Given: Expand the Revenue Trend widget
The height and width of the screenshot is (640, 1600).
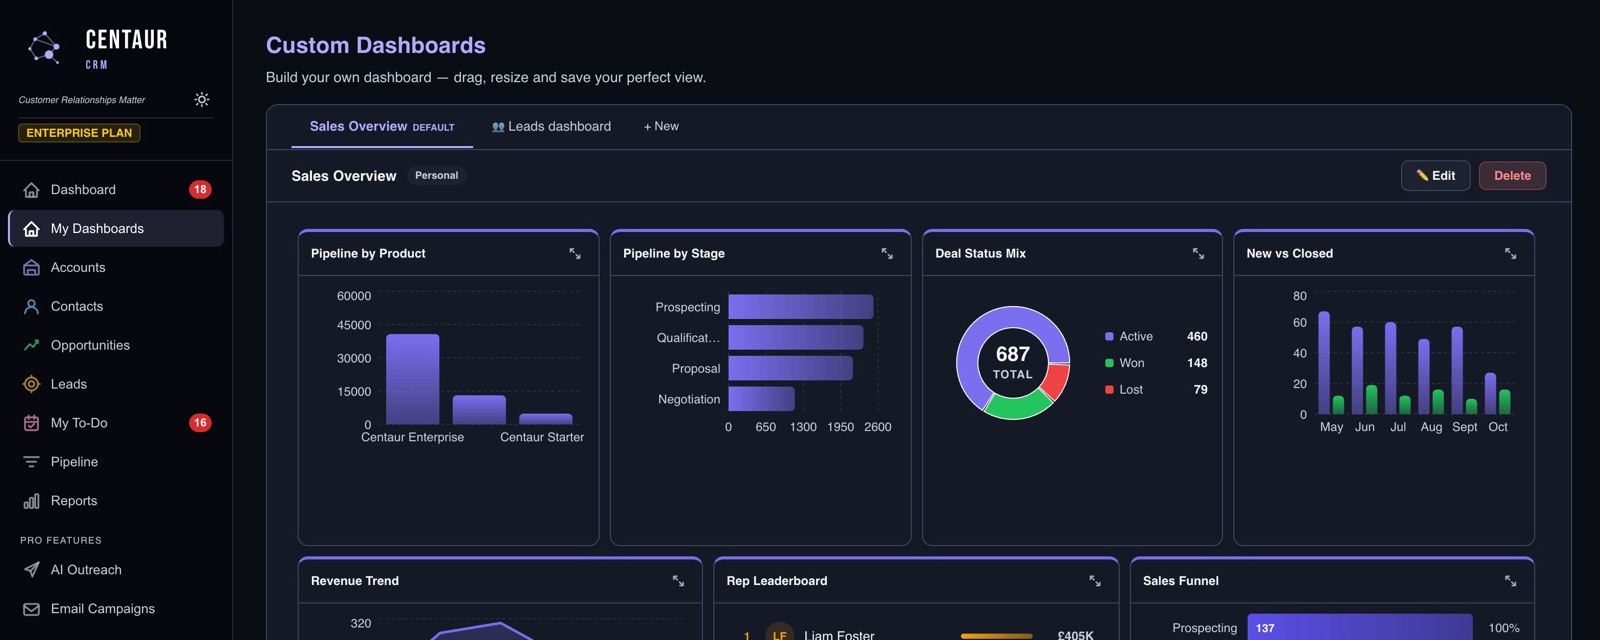Looking at the screenshot, I should (x=678, y=581).
